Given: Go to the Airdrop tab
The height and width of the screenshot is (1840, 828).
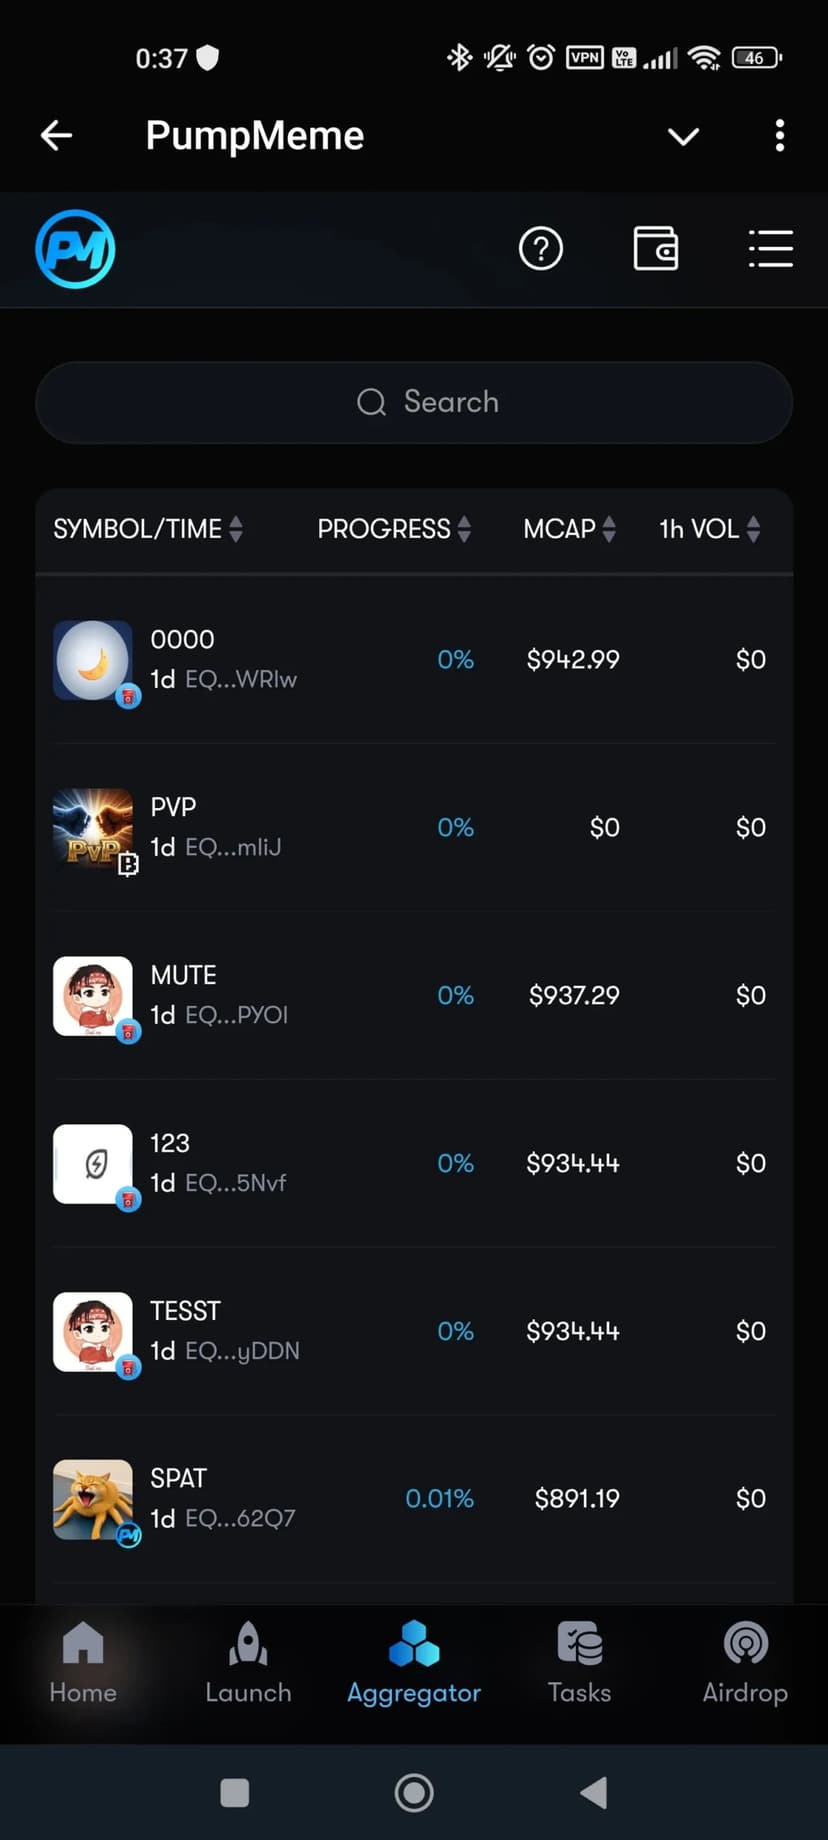Looking at the screenshot, I should coord(745,1664).
